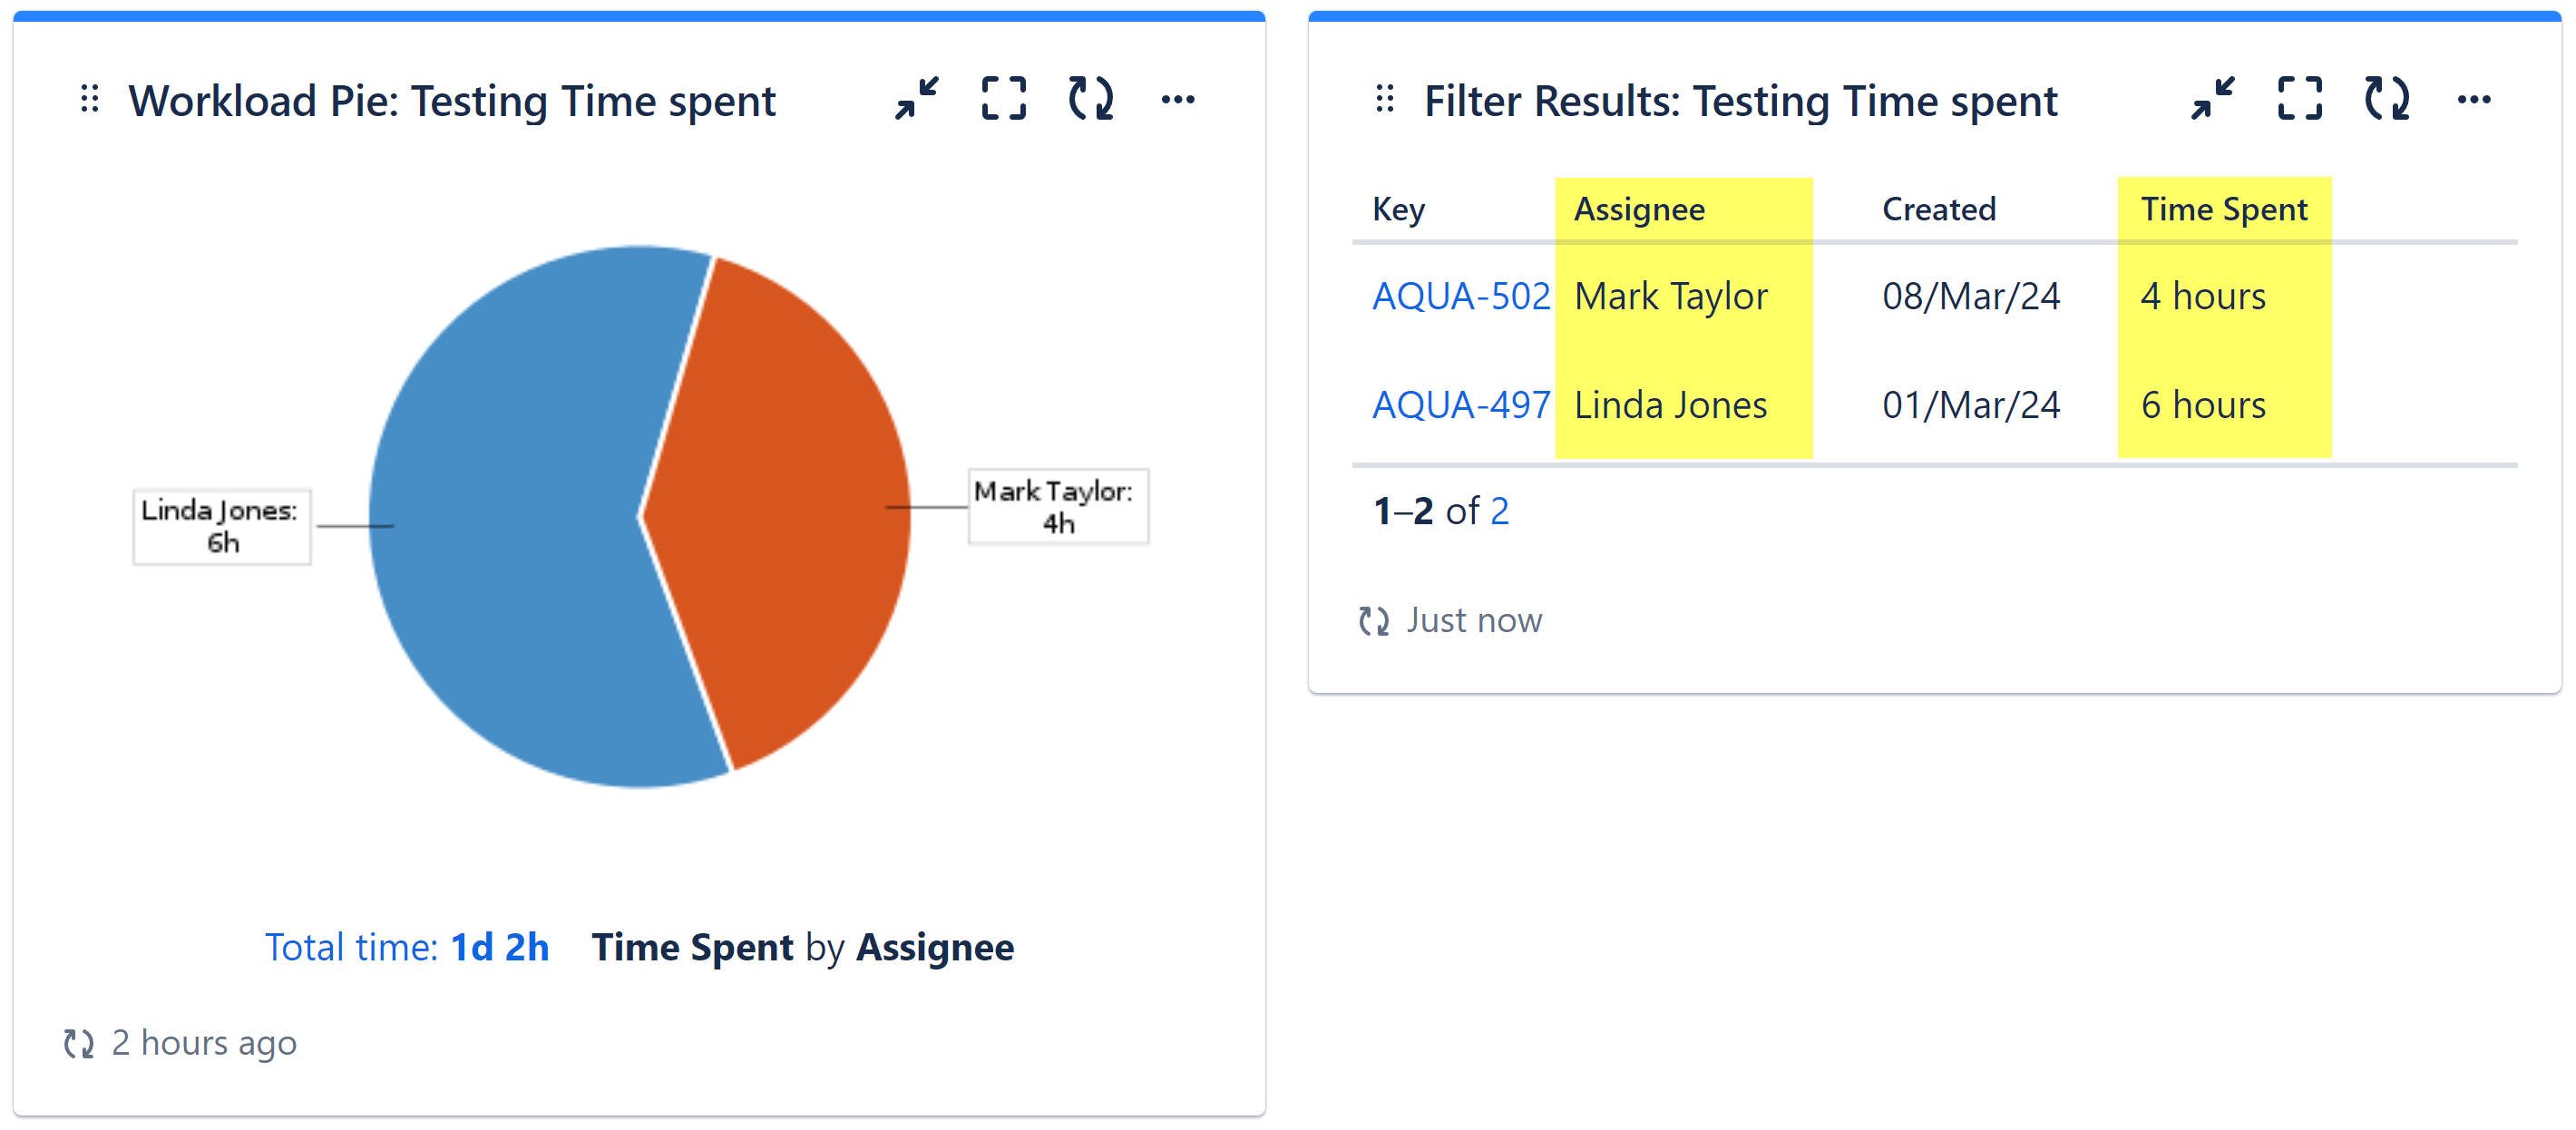Image resolution: width=2576 pixels, height=1130 pixels.
Task: Grab the Workload Pie drag handle
Action: 89,98
